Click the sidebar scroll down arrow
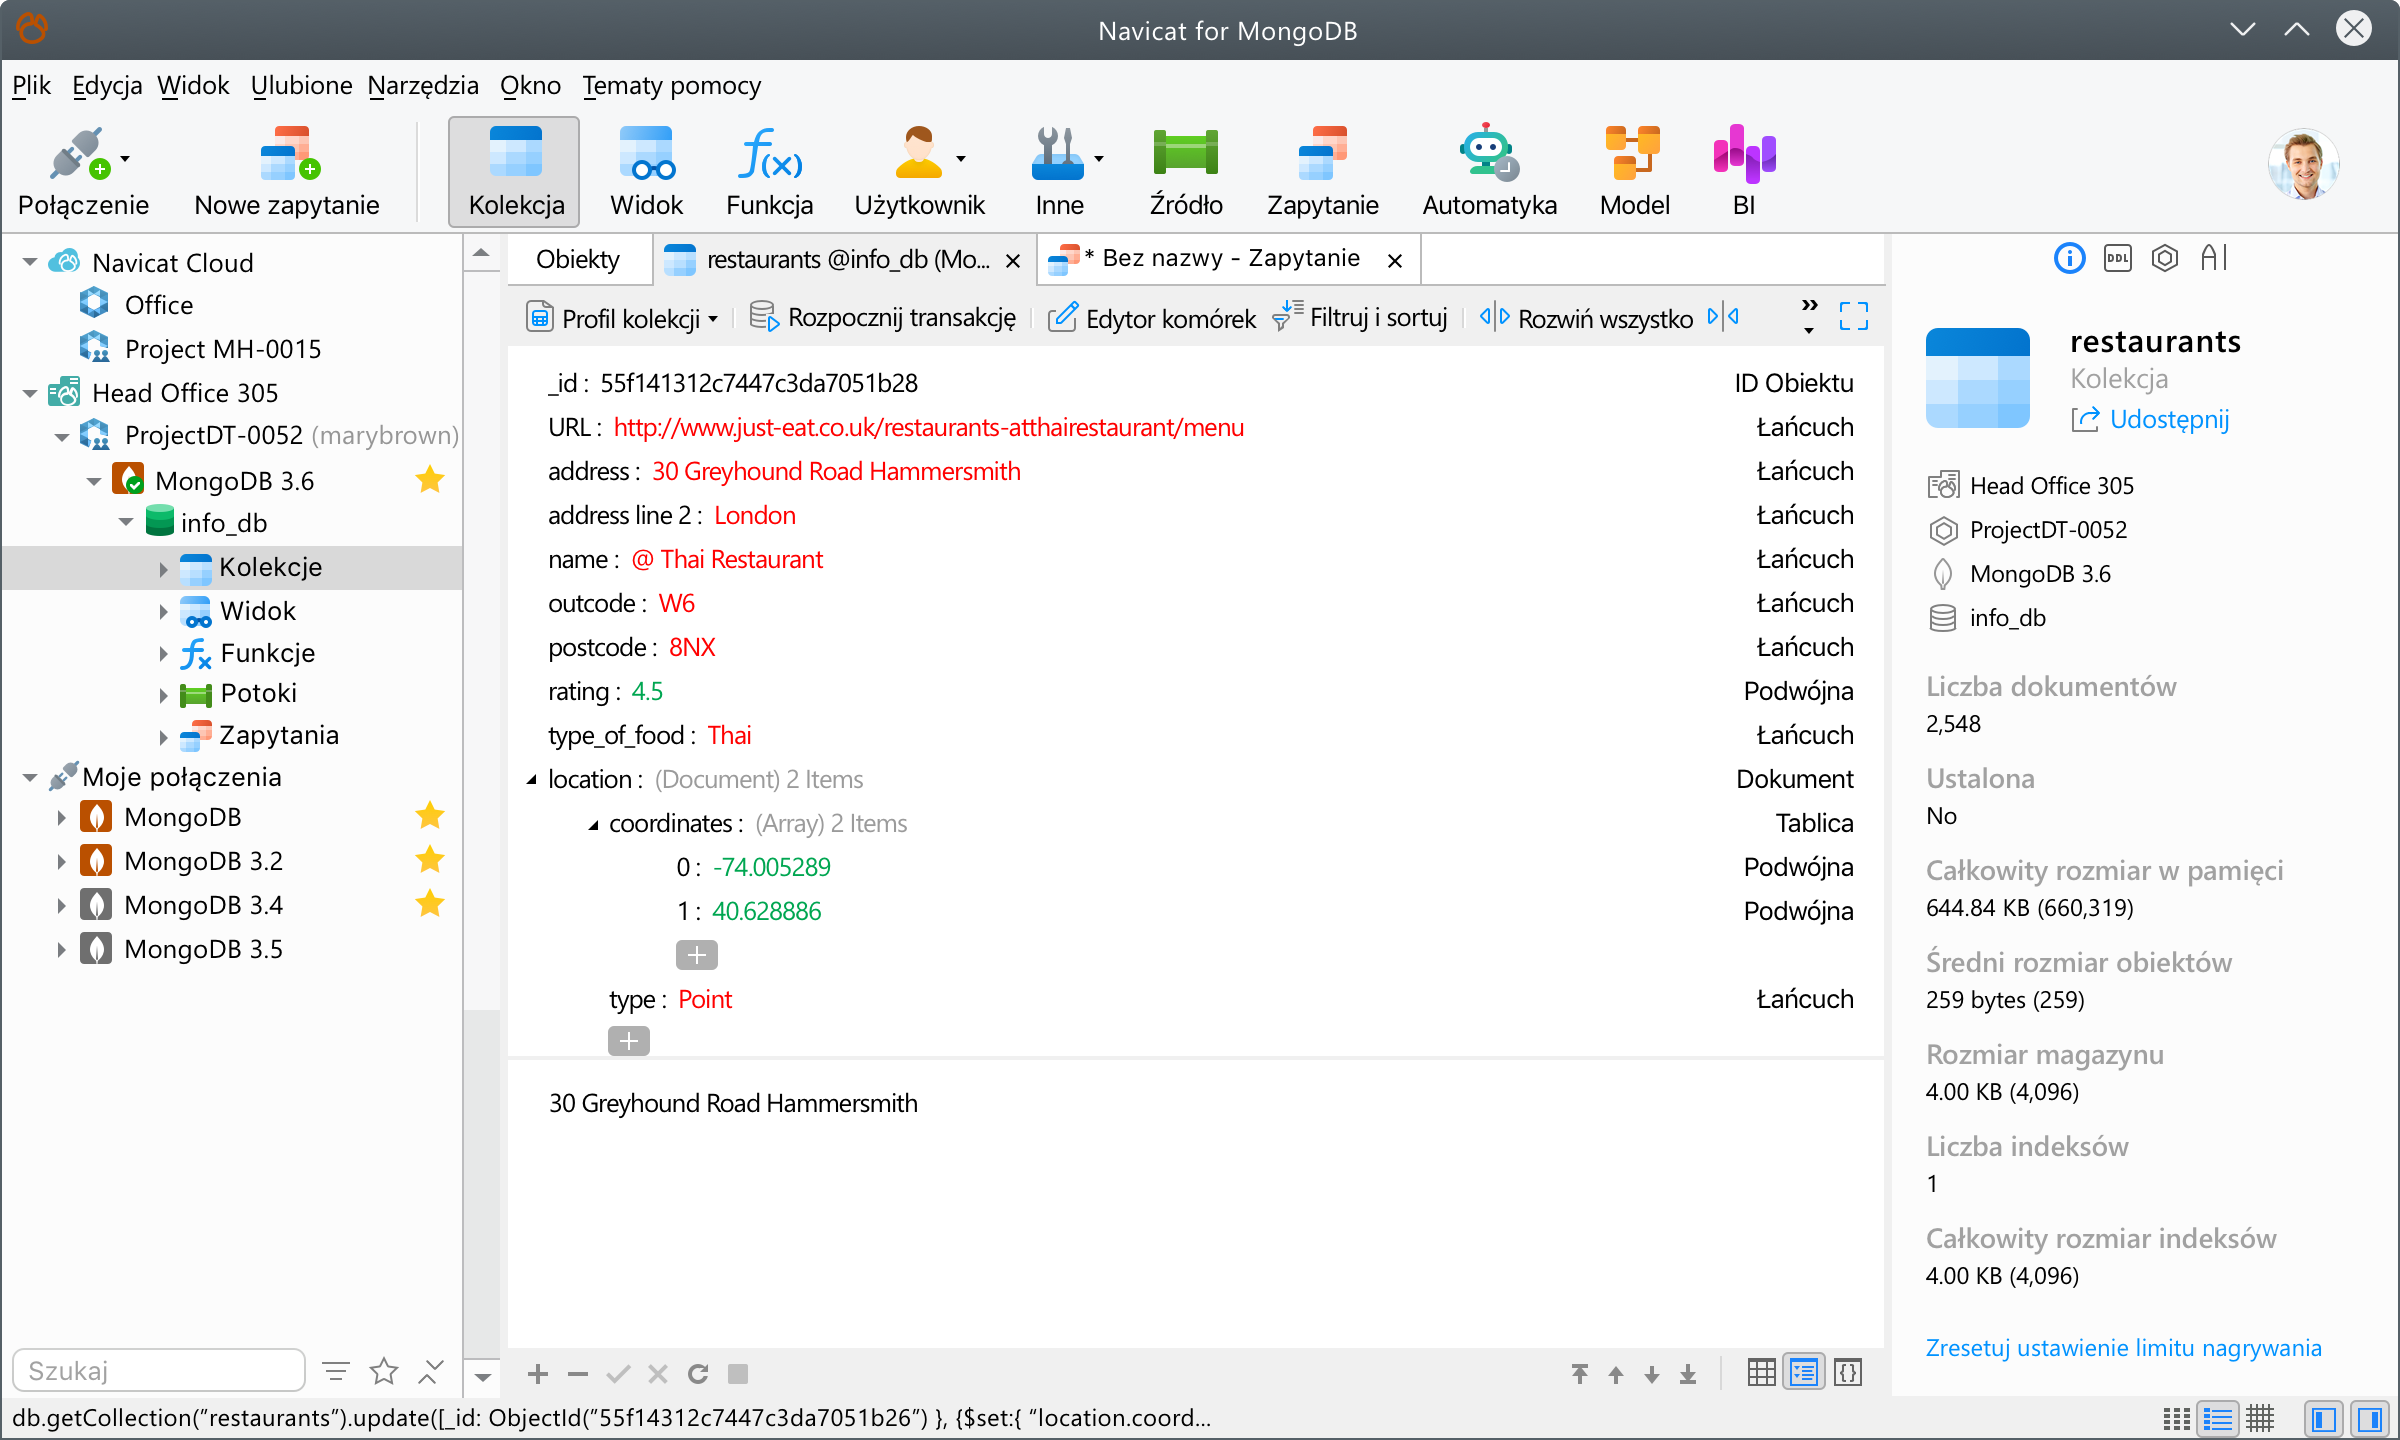Image resolution: width=2400 pixels, height=1440 pixels. (x=482, y=1378)
